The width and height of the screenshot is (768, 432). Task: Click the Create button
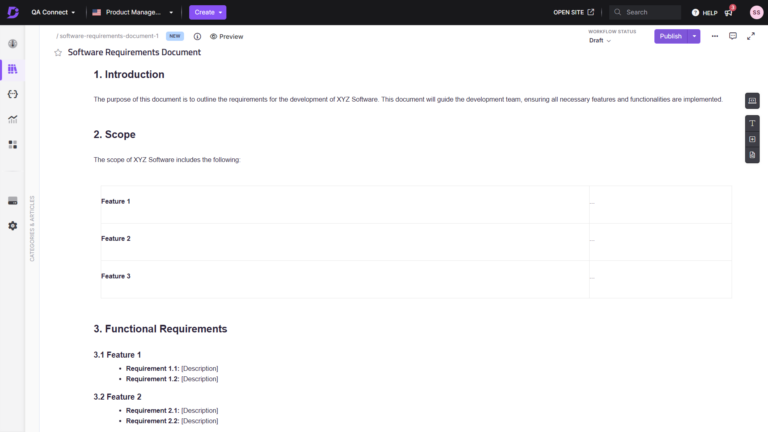207,12
